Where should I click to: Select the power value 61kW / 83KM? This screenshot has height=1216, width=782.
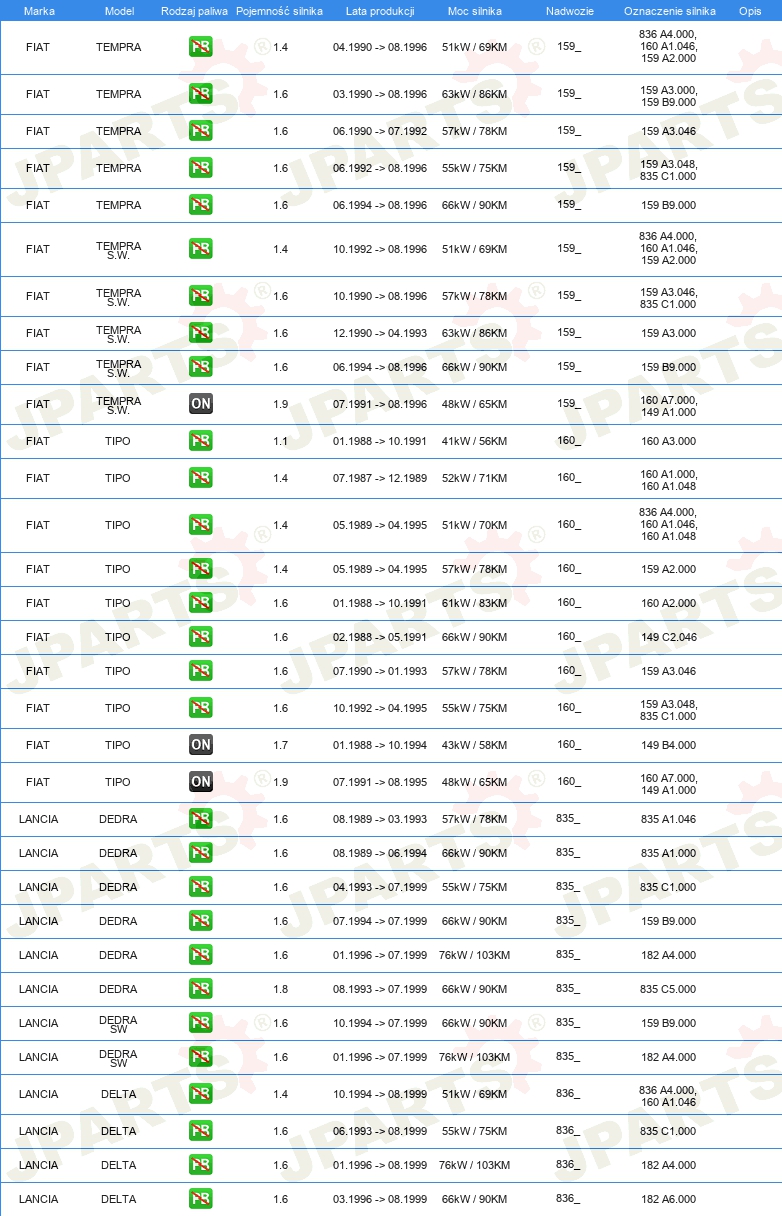(474, 603)
